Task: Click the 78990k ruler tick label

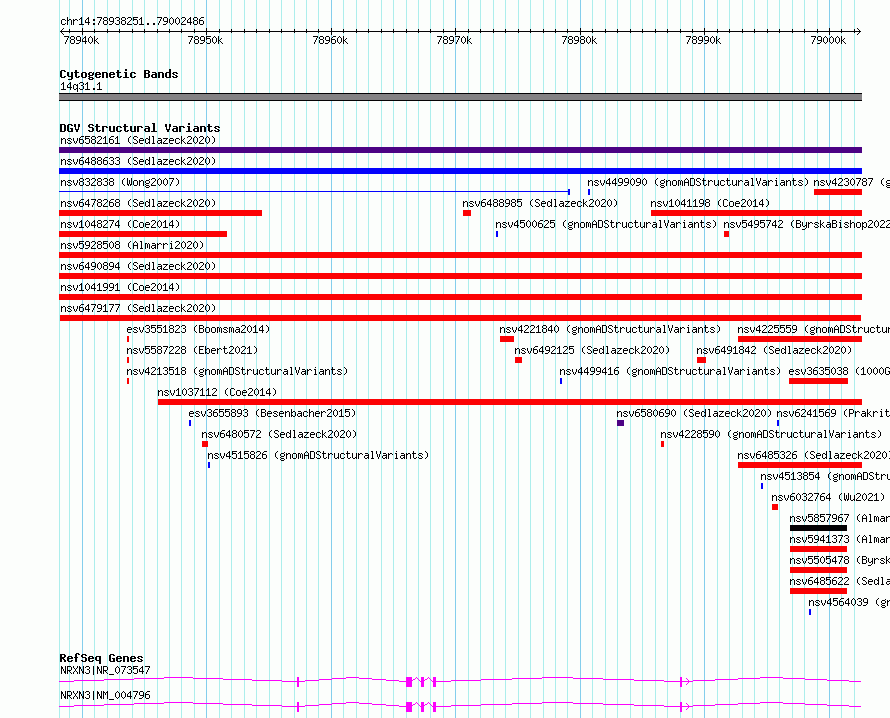Action: [703, 40]
